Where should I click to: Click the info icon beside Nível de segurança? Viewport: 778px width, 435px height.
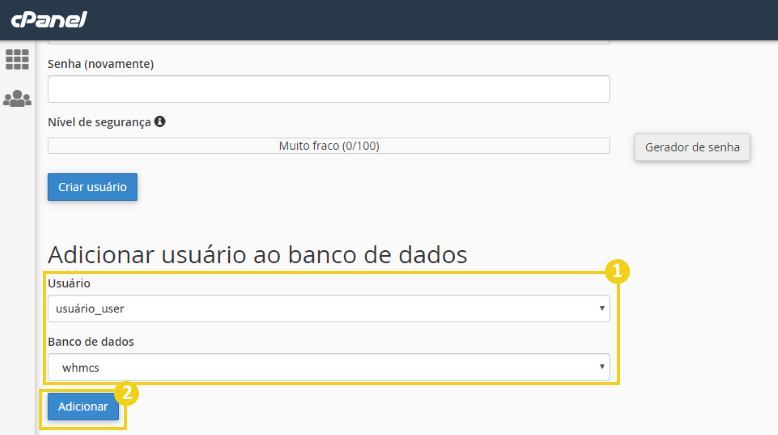coord(160,122)
